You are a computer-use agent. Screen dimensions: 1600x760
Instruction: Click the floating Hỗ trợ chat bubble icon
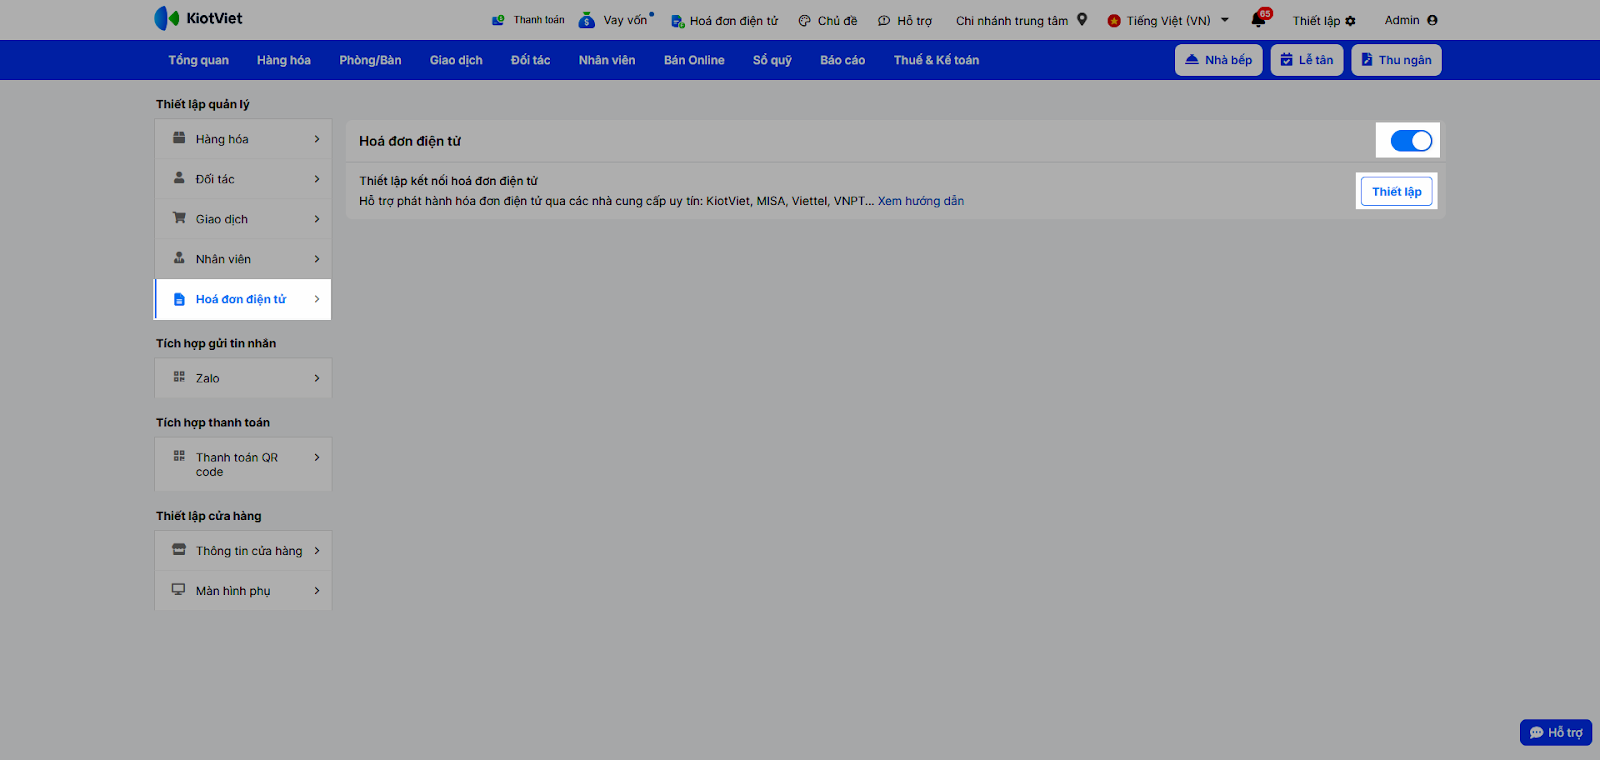point(1537,733)
